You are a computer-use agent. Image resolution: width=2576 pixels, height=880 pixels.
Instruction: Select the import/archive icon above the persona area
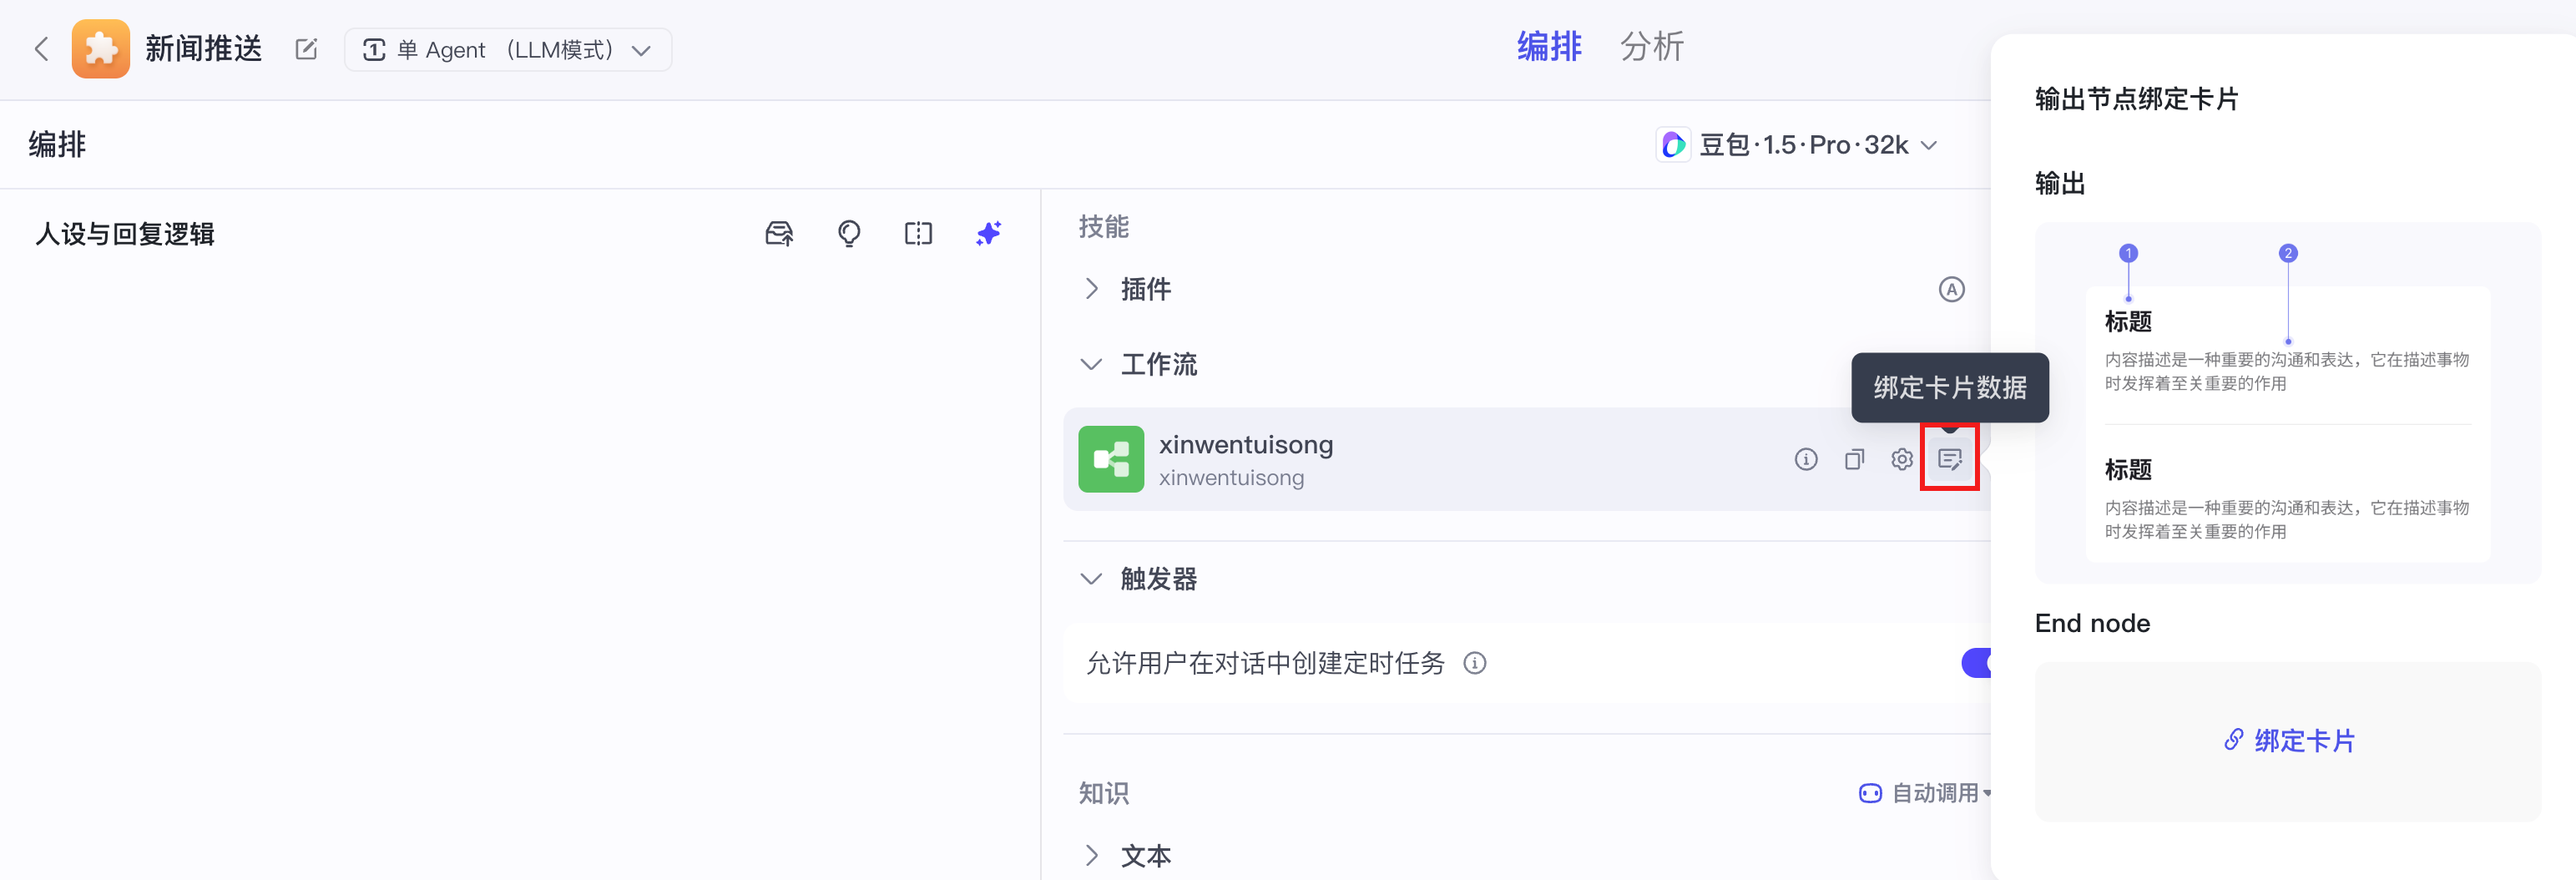tap(780, 233)
